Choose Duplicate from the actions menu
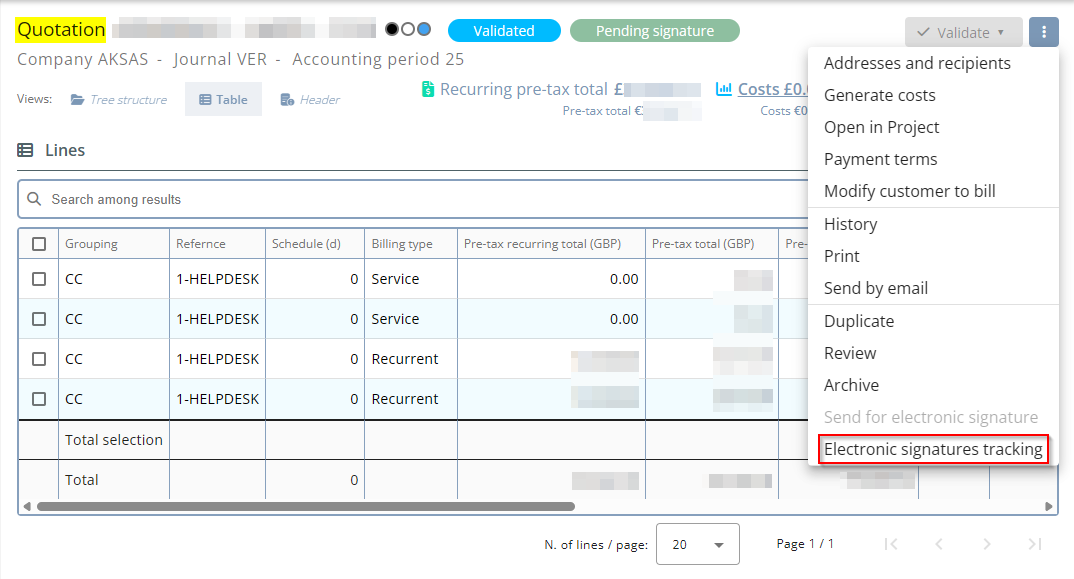Screen dimensions: 1074x579 [x=859, y=321]
